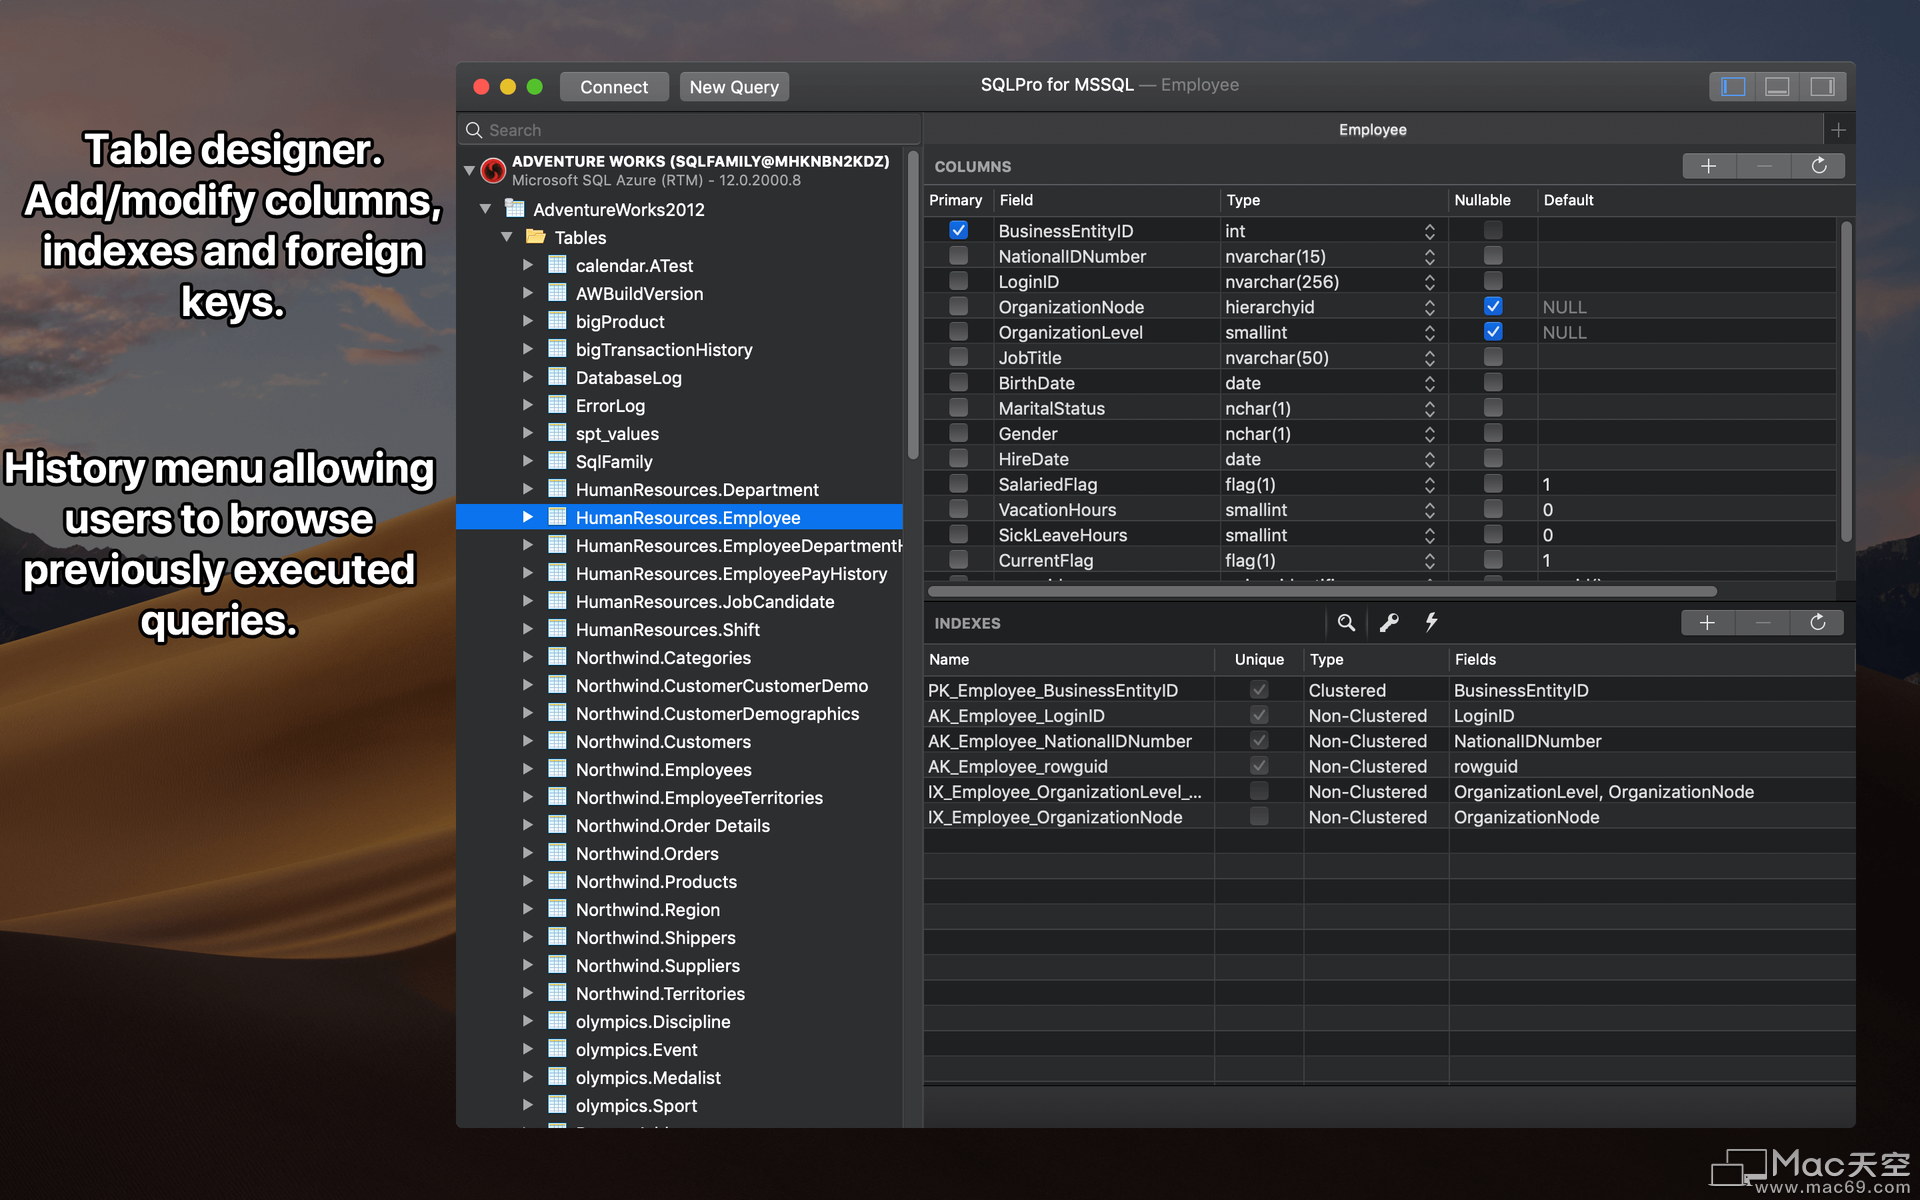This screenshot has width=1920, height=1200.
Task: Collapse the AdventureWorks2012 database node
Action: coord(486,209)
